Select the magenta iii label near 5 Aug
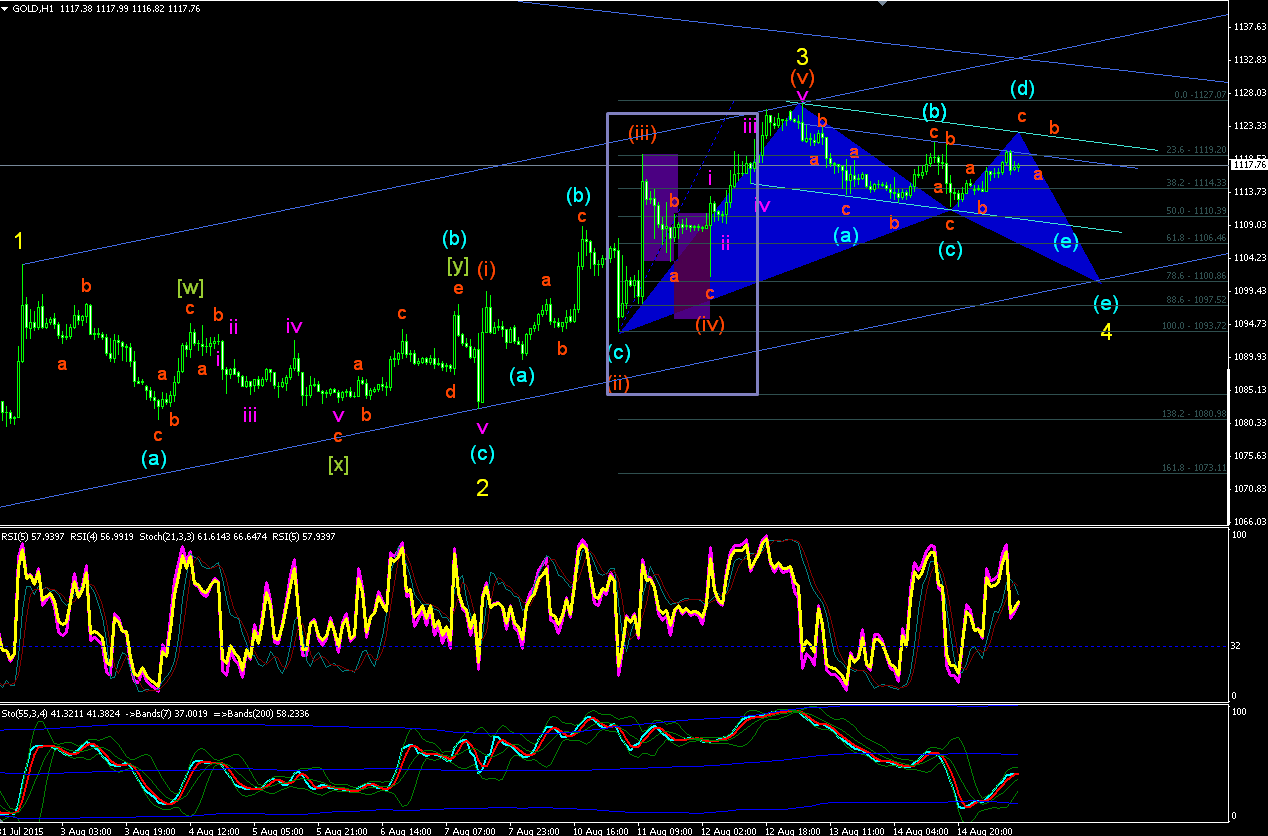 249,415
